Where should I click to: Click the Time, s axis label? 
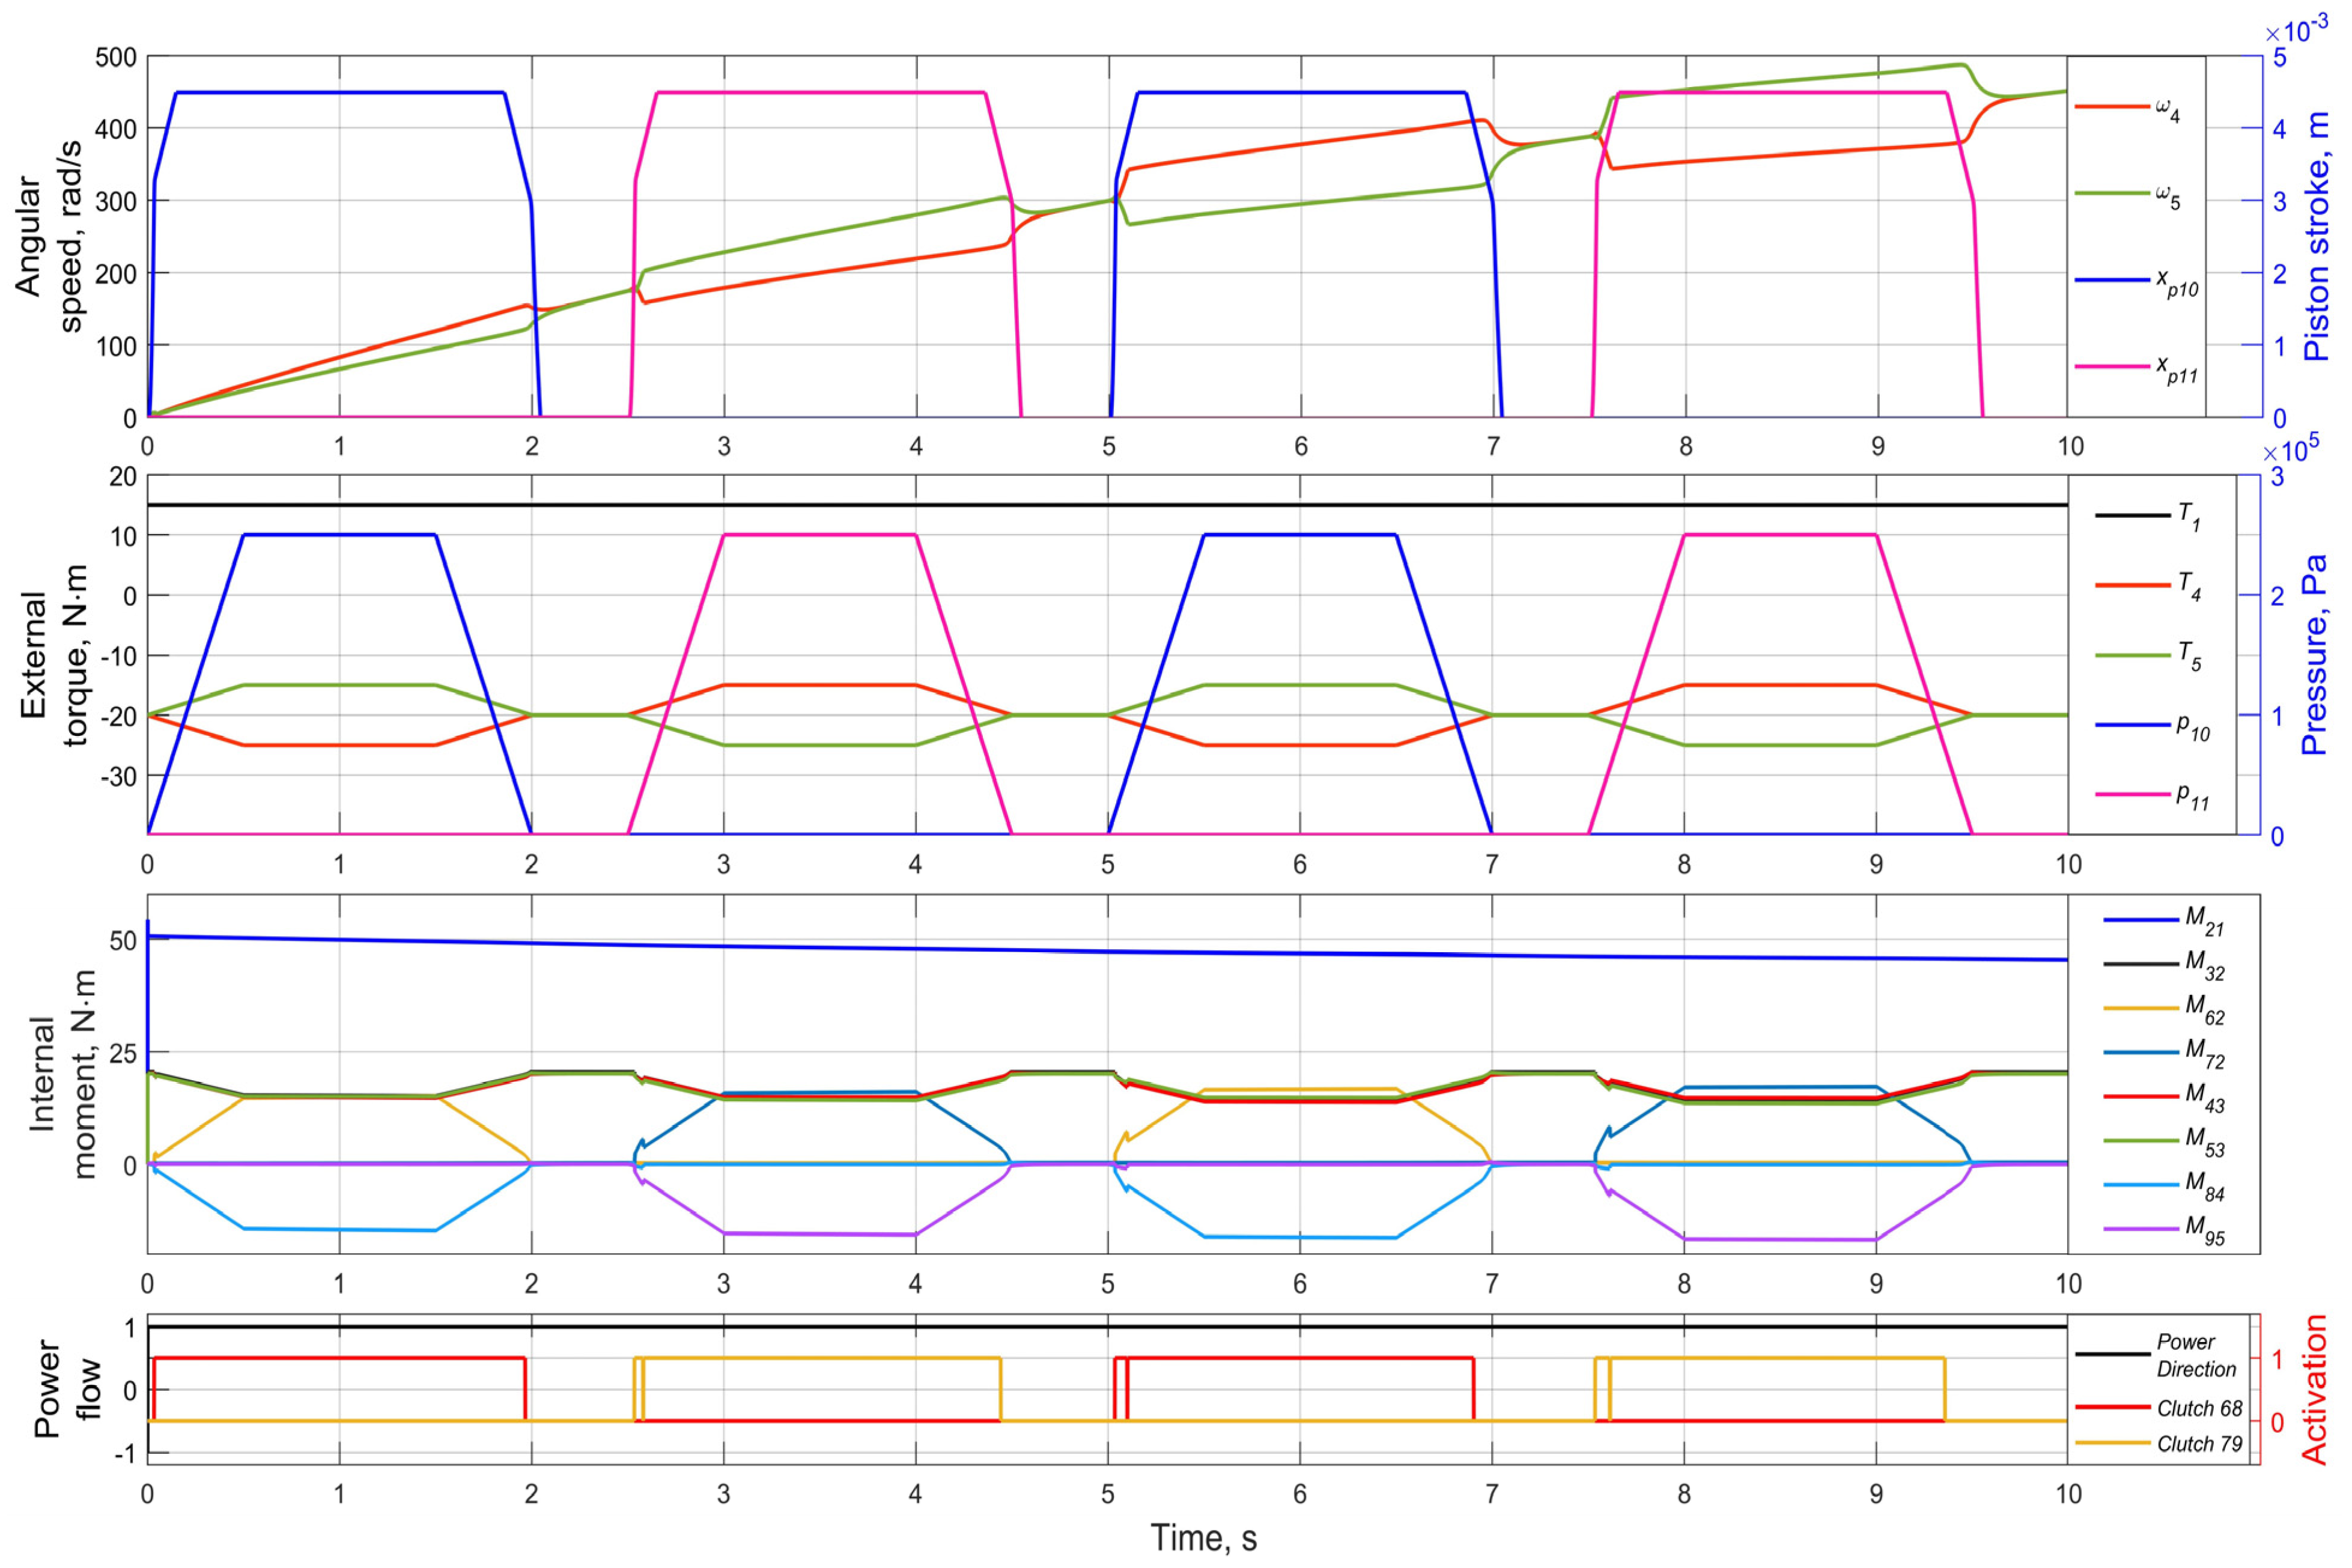tap(1203, 1538)
